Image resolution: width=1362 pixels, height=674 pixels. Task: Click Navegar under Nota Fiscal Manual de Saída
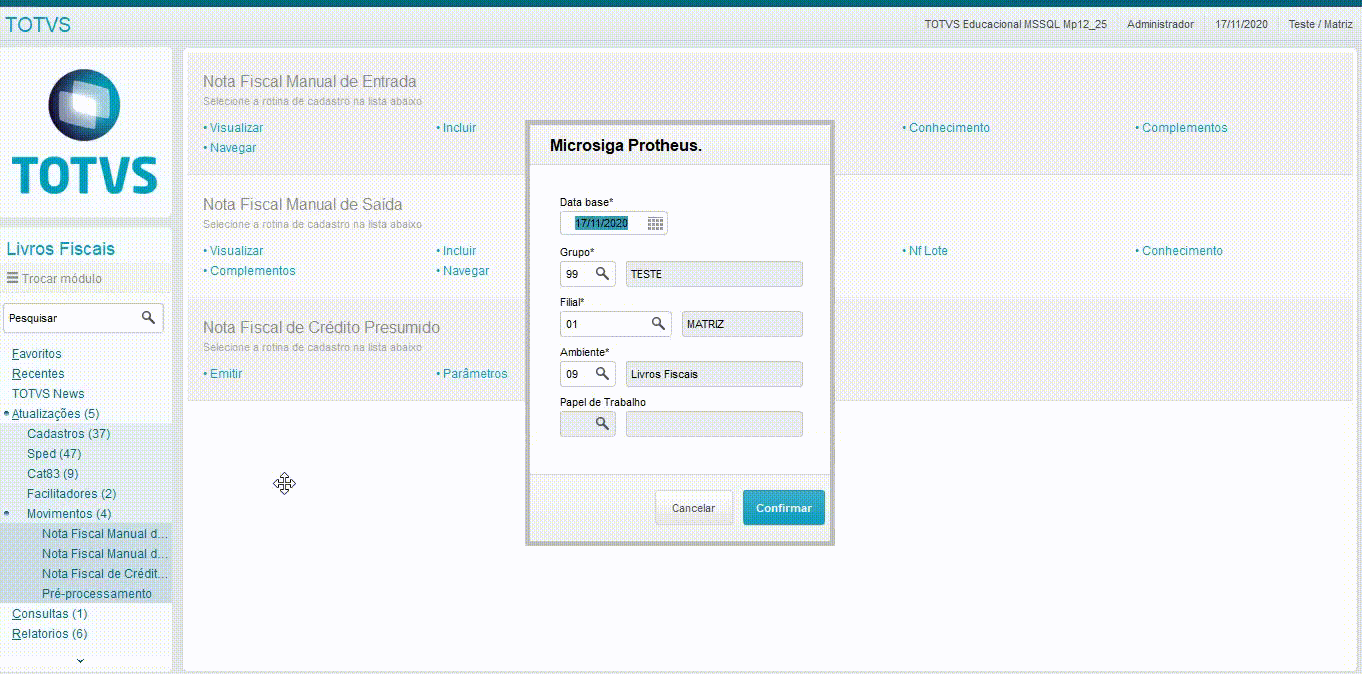465,270
